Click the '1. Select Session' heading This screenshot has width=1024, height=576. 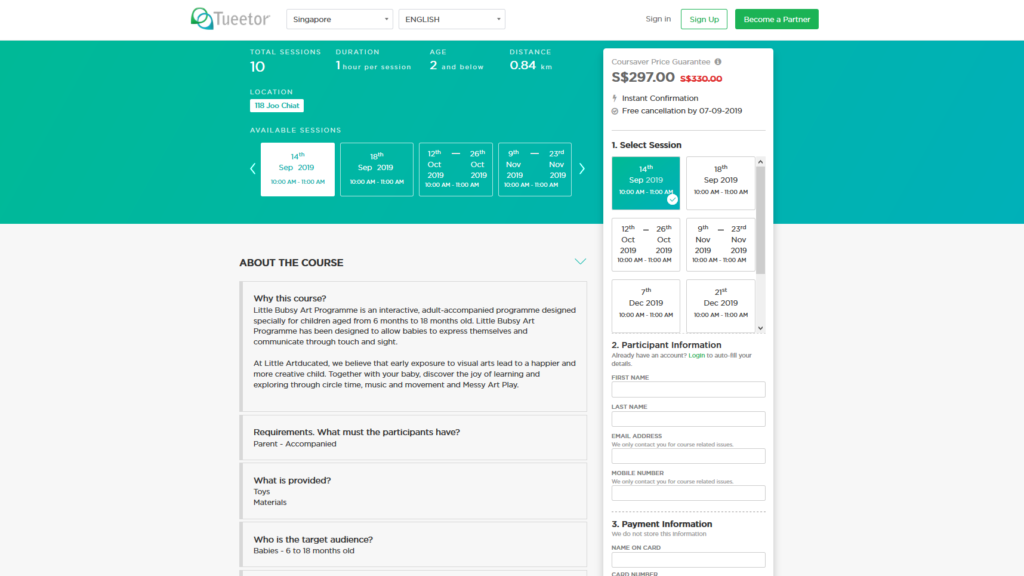[647, 145]
